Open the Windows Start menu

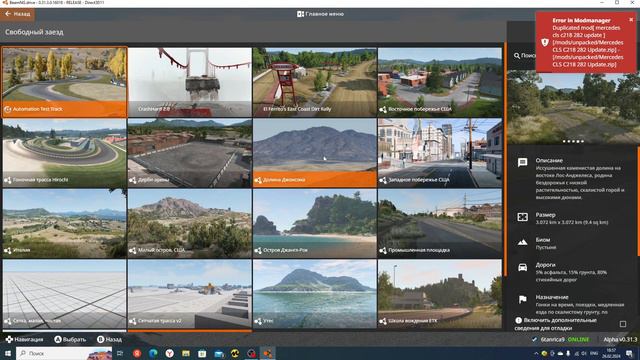(8, 353)
